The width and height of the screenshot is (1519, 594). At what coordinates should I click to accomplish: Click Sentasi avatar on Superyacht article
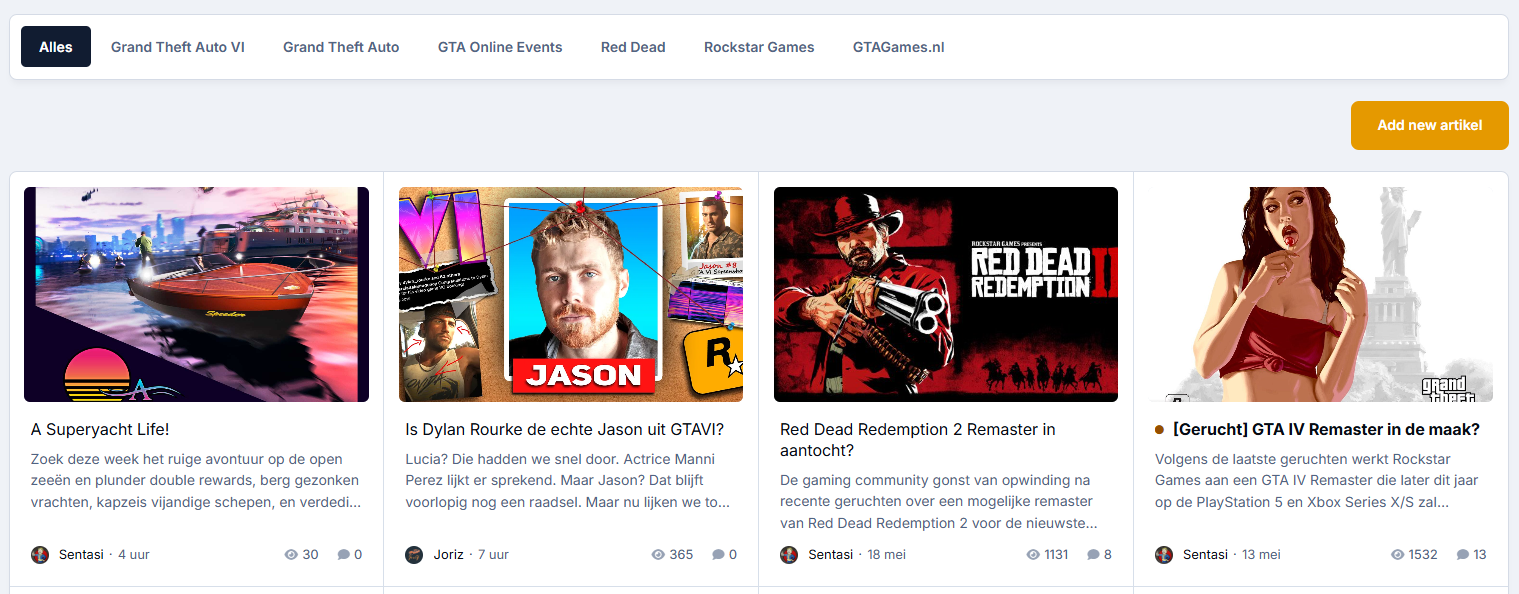[40, 554]
